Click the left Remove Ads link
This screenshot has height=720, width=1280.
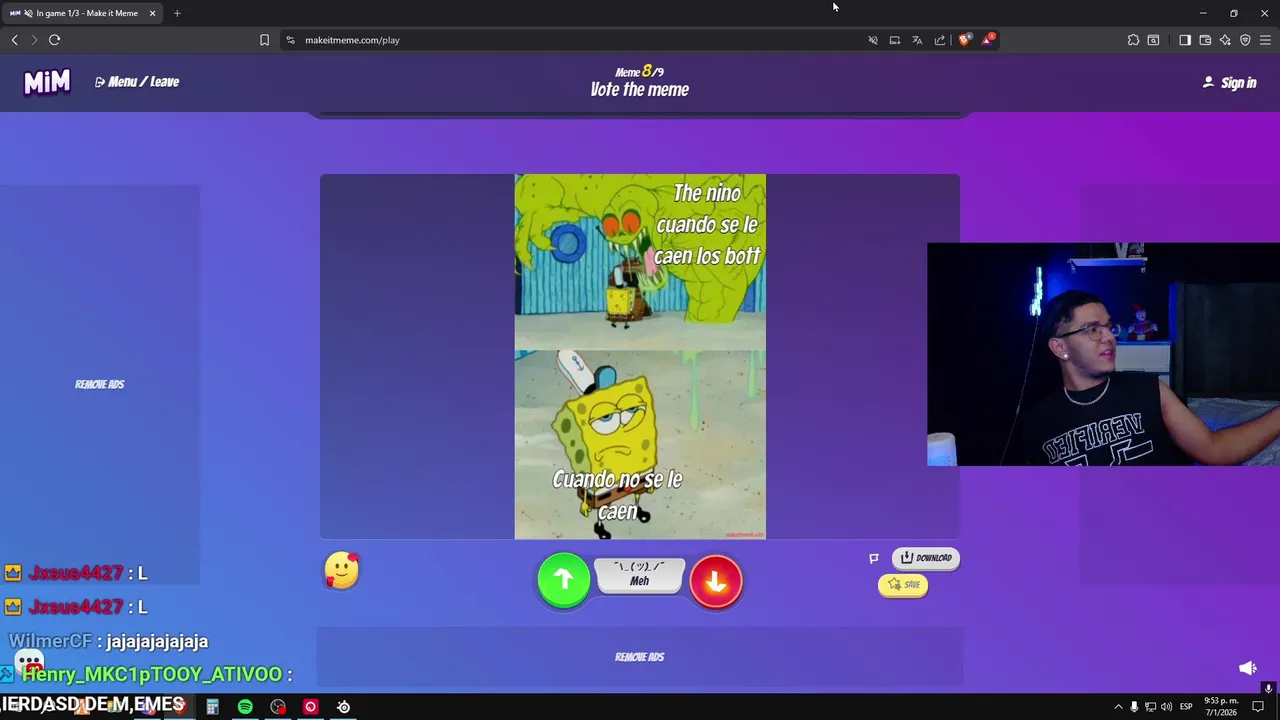tap(100, 384)
